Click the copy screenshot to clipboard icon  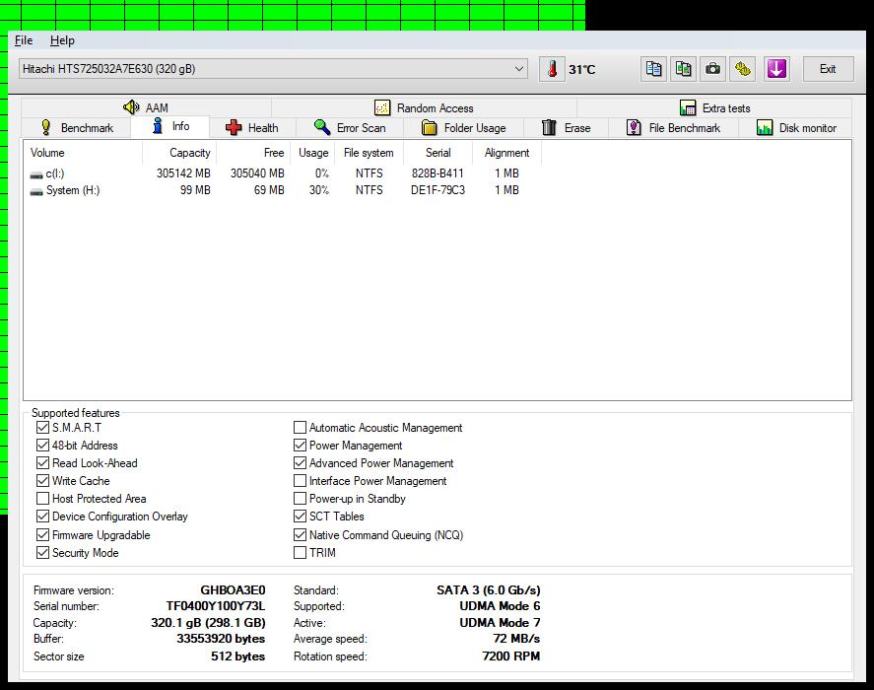(x=684, y=69)
